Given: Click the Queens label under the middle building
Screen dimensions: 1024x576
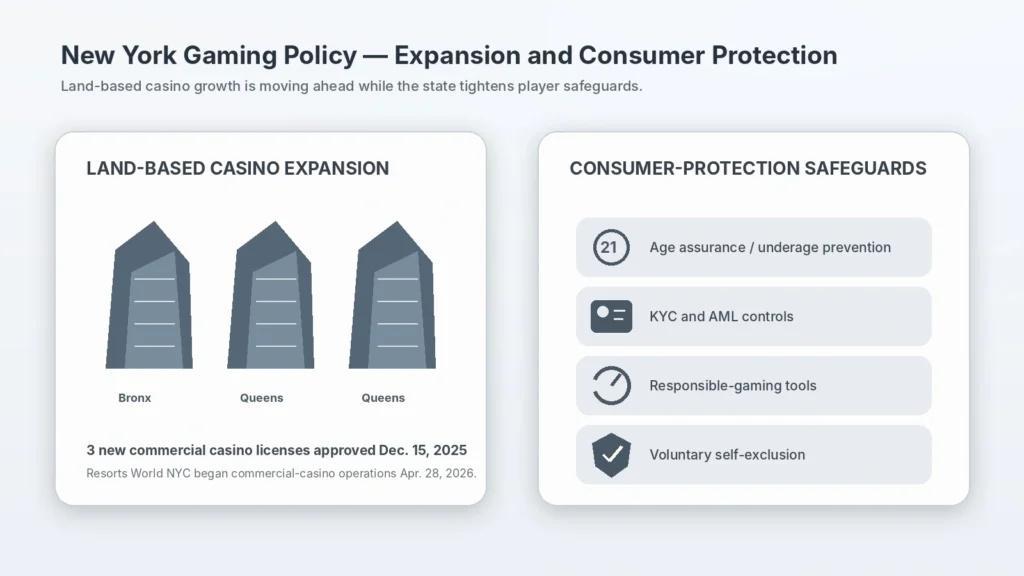Looking at the screenshot, I should click(x=261, y=398).
